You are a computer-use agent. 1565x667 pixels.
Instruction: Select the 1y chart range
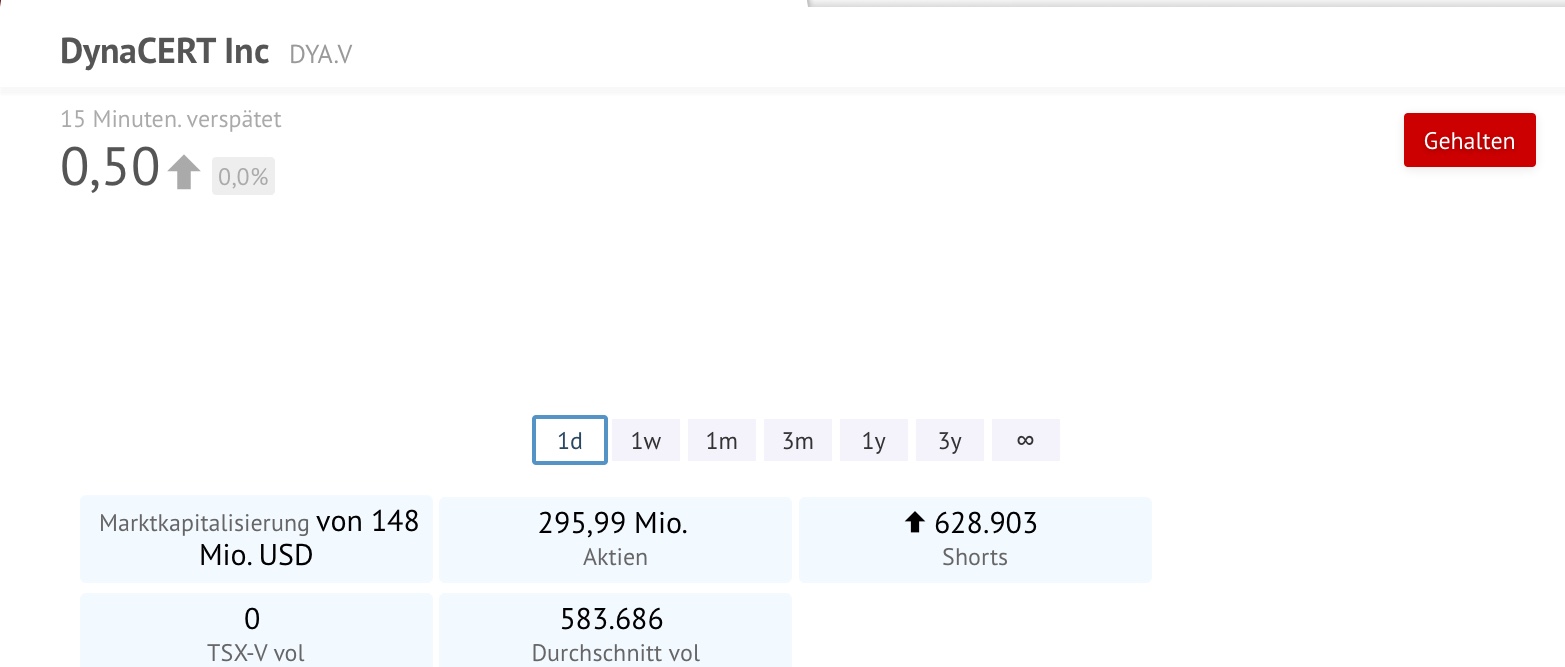874,440
